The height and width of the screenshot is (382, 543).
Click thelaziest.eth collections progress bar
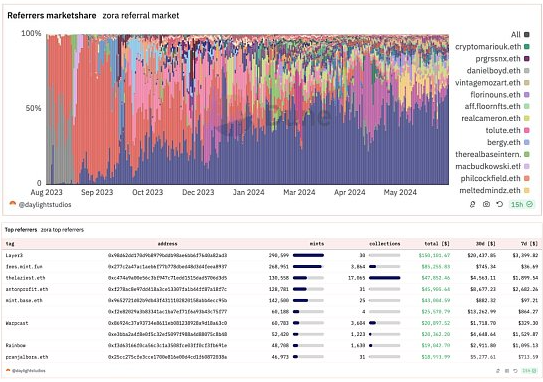(x=384, y=278)
